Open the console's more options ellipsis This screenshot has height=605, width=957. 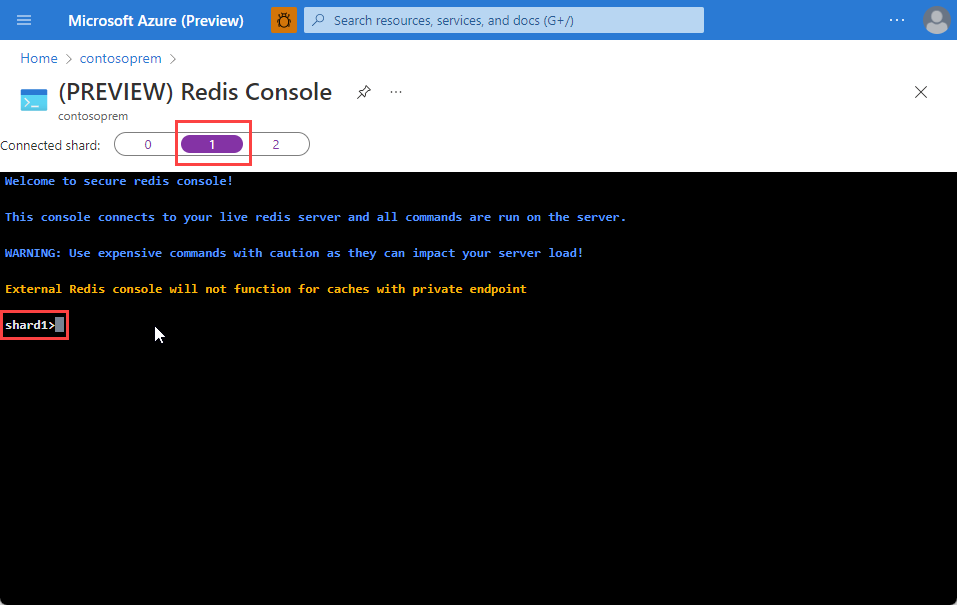pos(395,92)
